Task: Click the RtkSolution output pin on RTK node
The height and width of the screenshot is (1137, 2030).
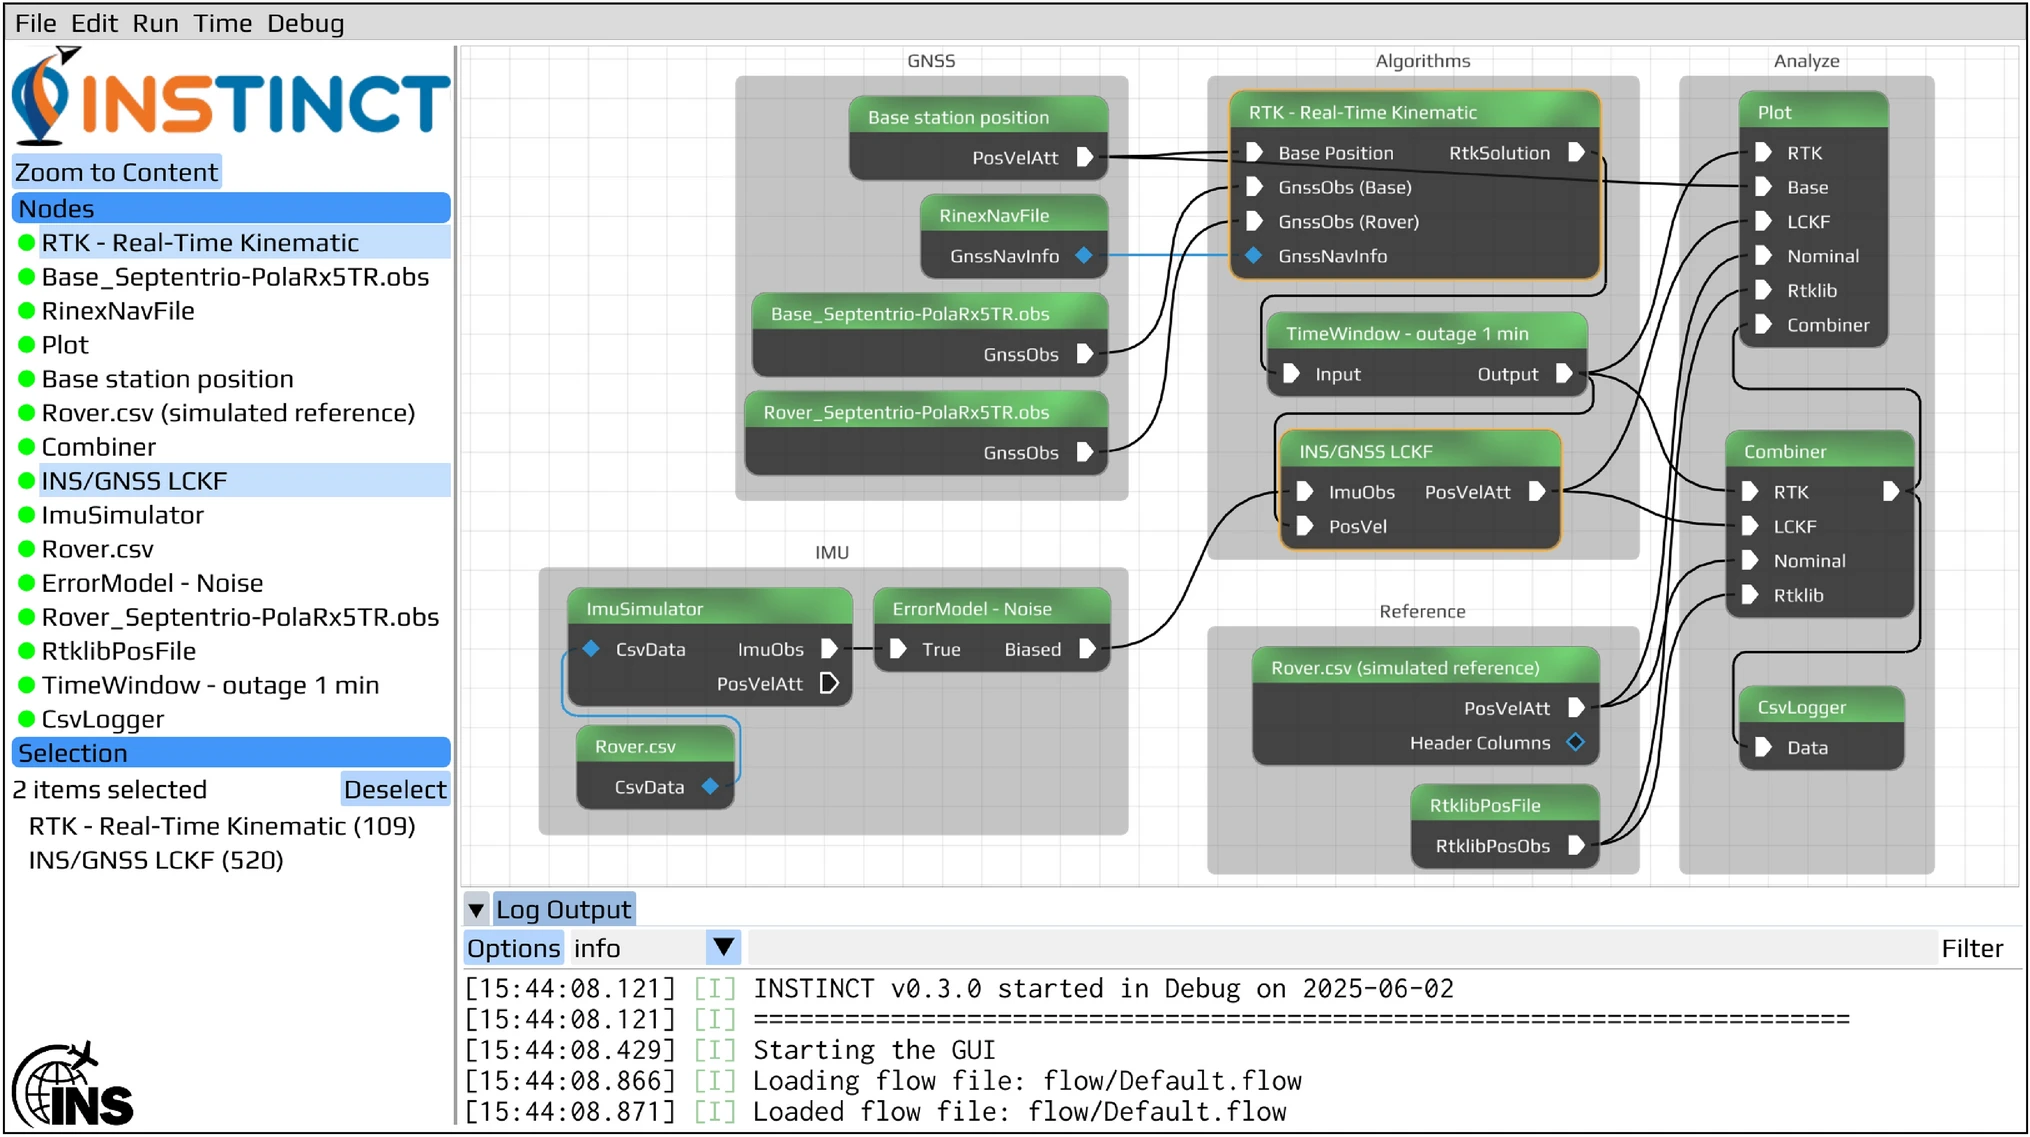Action: [x=1576, y=153]
